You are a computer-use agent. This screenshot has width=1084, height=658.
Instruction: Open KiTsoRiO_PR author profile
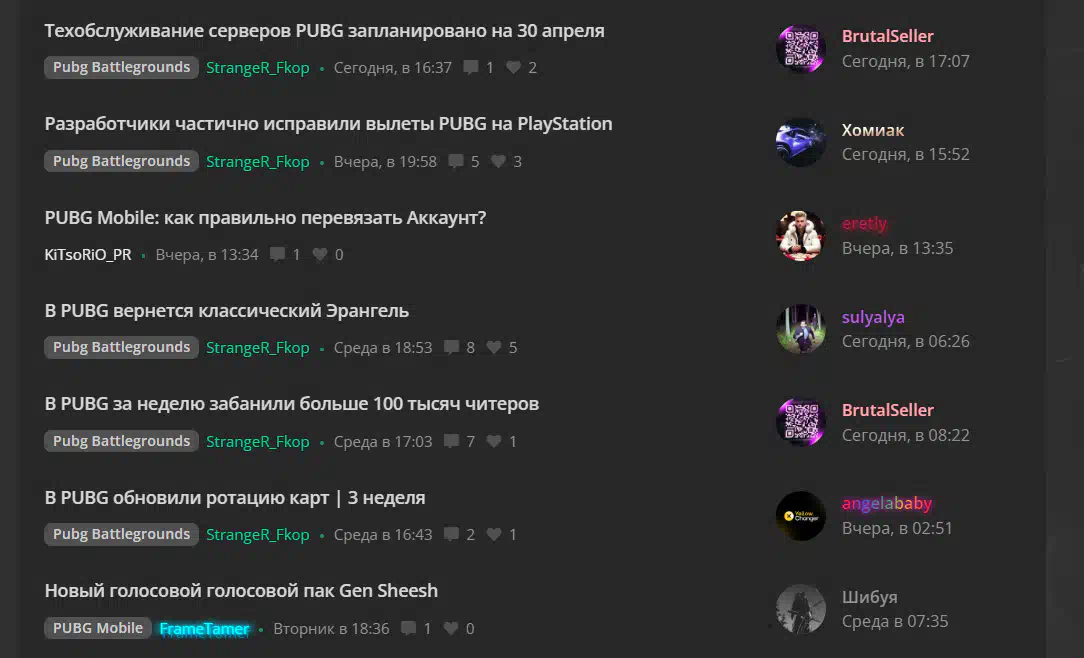88,254
